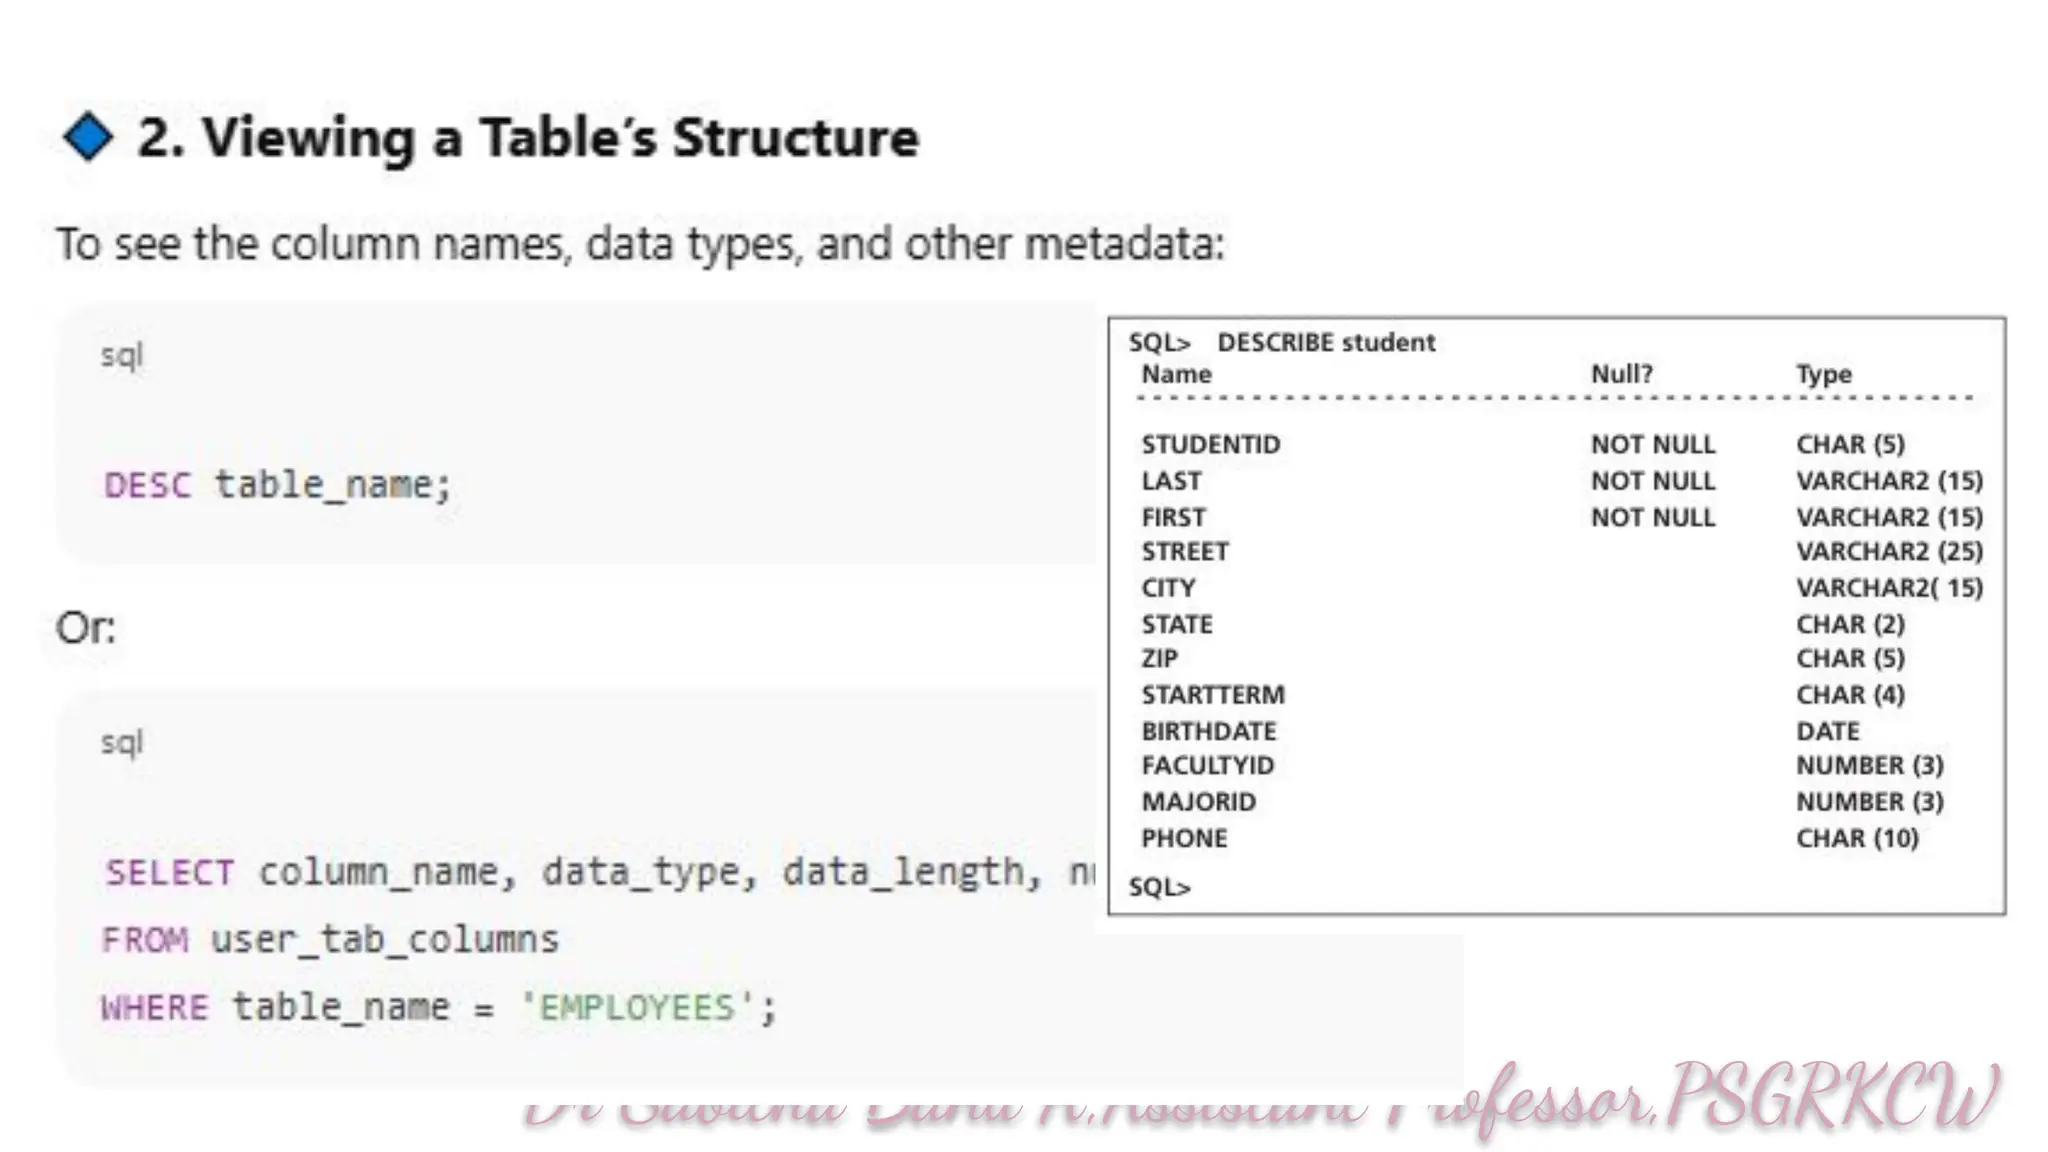Viewport: 2048px width, 1152px height.
Task: Click the Null? column header
Action: [x=1621, y=374]
